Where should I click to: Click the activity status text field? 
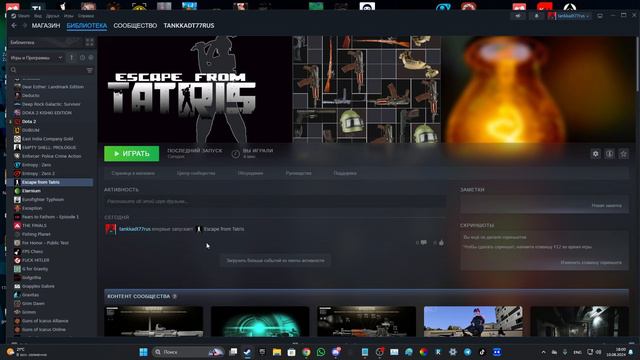pos(275,201)
